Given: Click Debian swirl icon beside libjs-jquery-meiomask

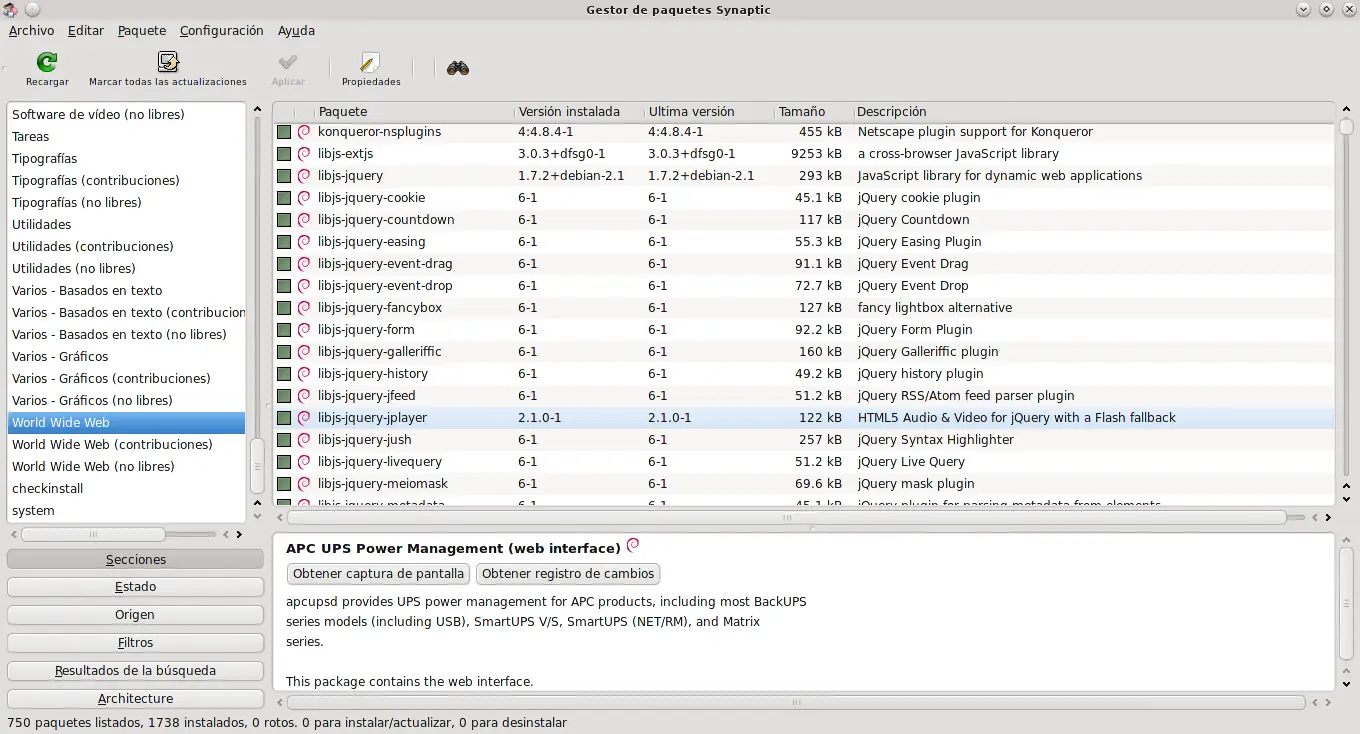Looking at the screenshot, I should (x=304, y=483).
